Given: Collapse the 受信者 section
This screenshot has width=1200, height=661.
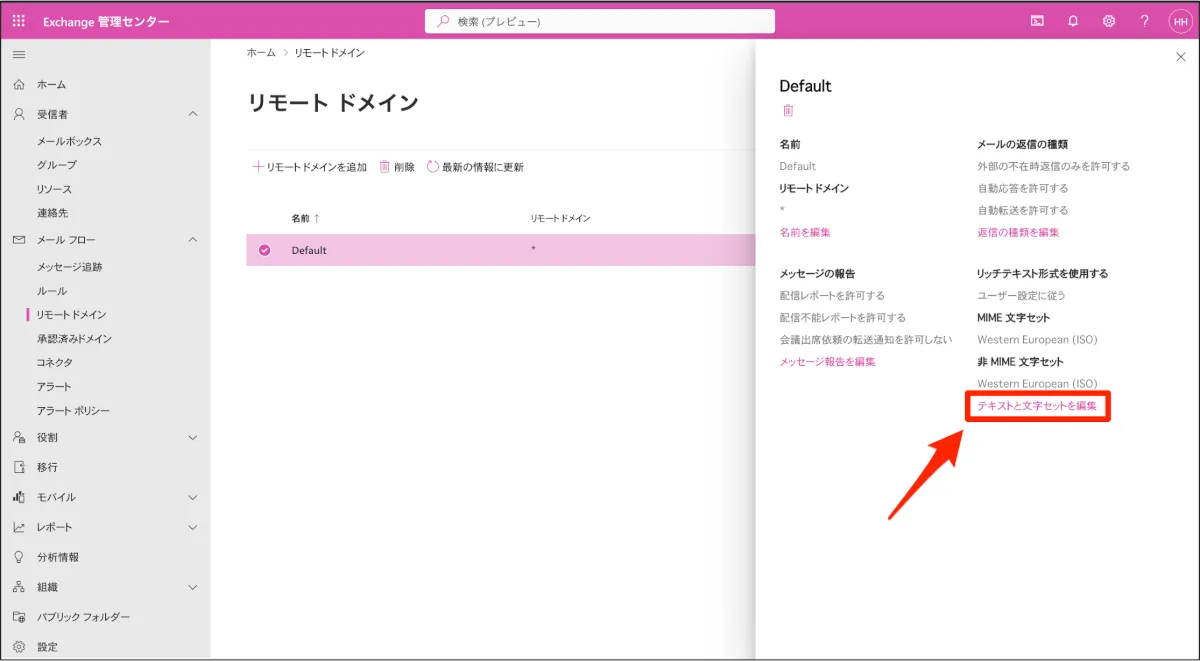Looking at the screenshot, I should pos(193,114).
